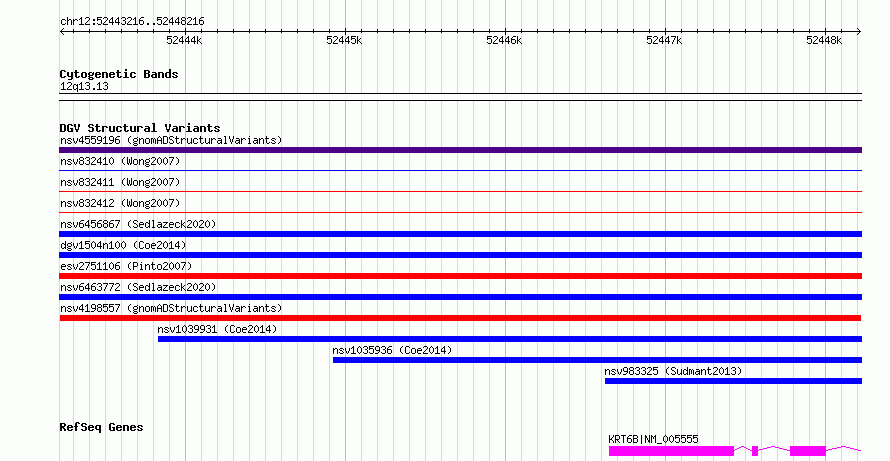
Task: Select the KRT6B magenta exon block
Action: [x=671, y=451]
